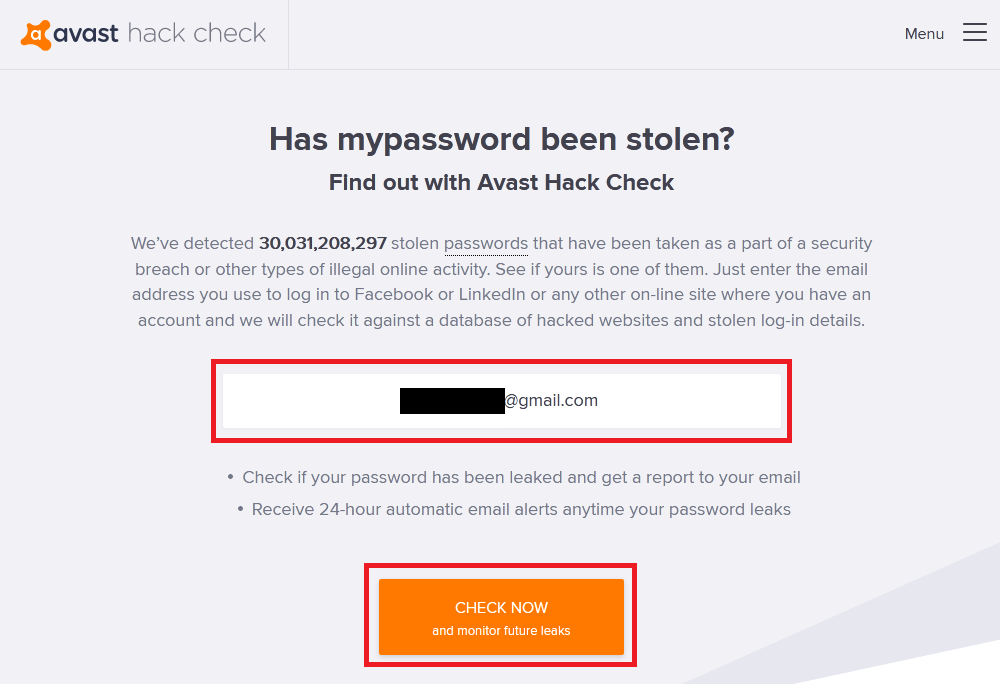
Task: Click the bold 30,031,208,297 number
Action: tap(322, 243)
